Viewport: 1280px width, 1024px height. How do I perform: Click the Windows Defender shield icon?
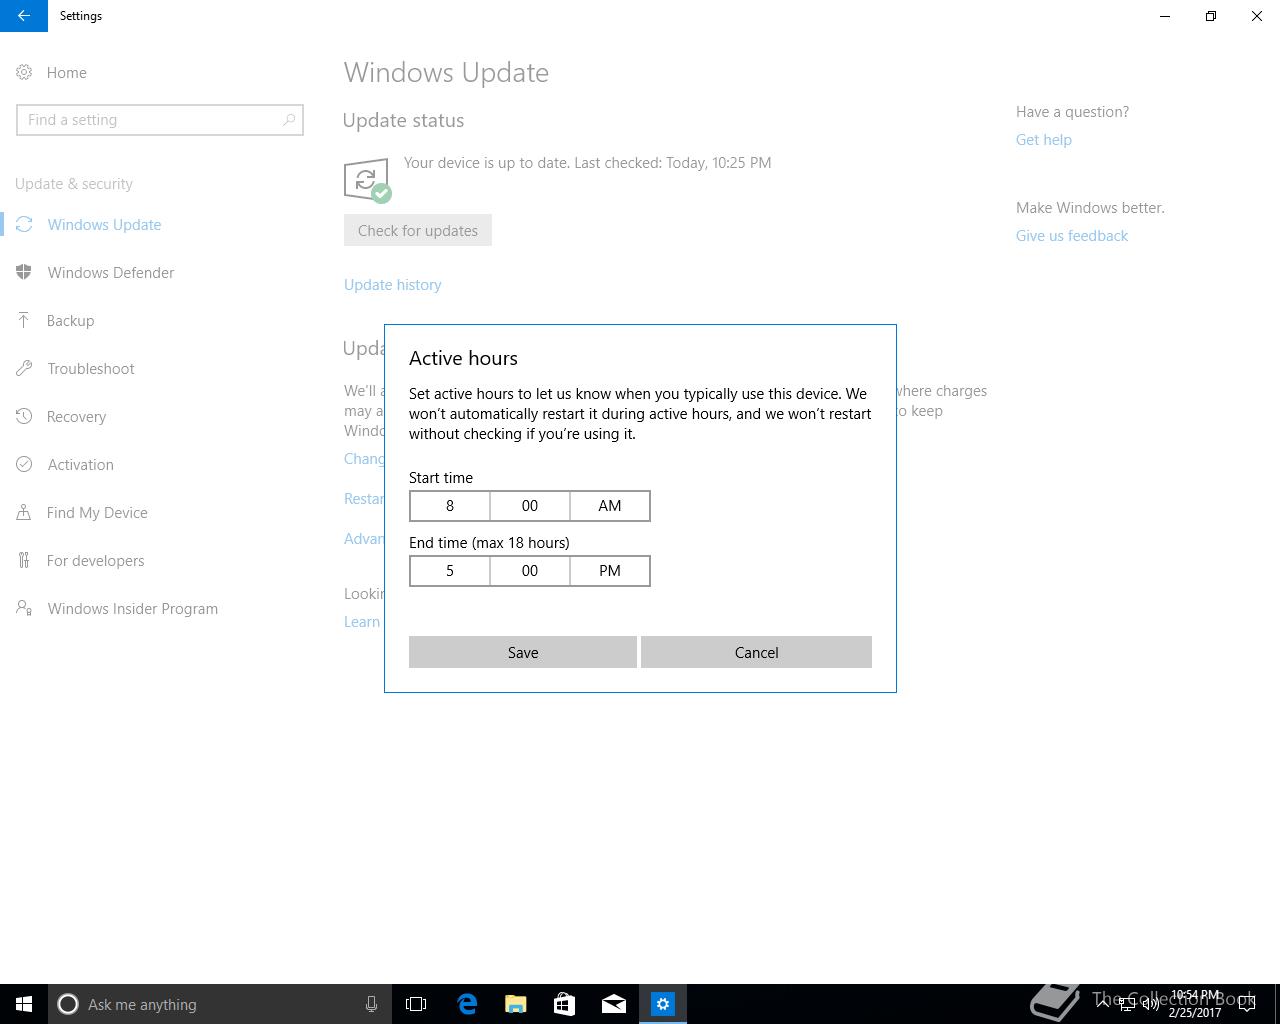point(24,272)
